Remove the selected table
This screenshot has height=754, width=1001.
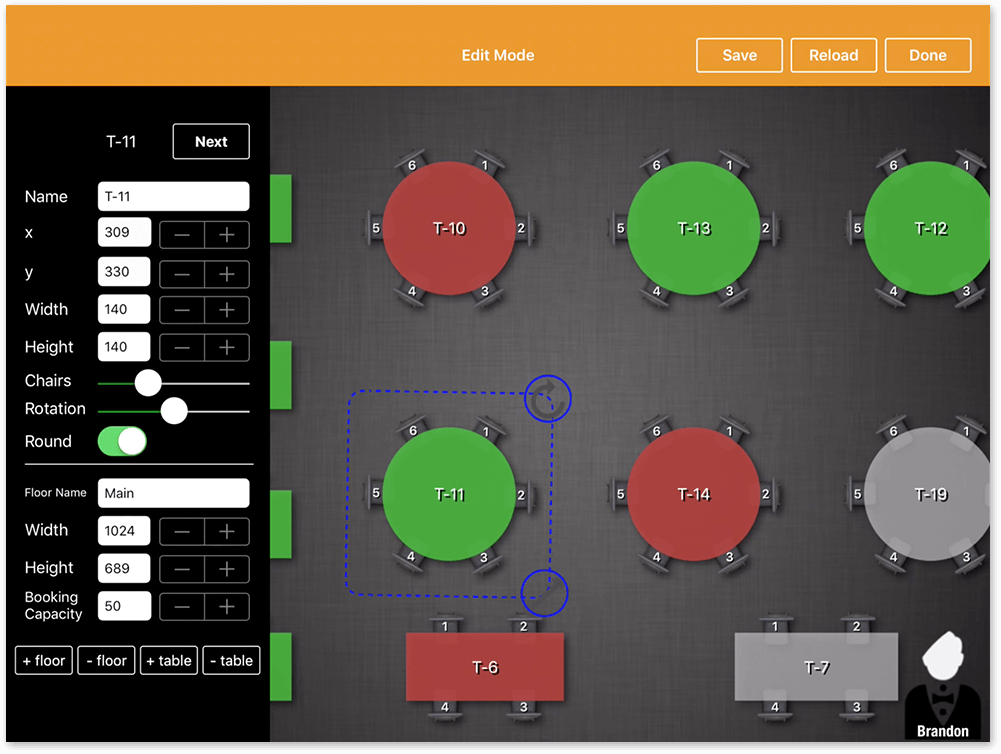click(x=231, y=660)
